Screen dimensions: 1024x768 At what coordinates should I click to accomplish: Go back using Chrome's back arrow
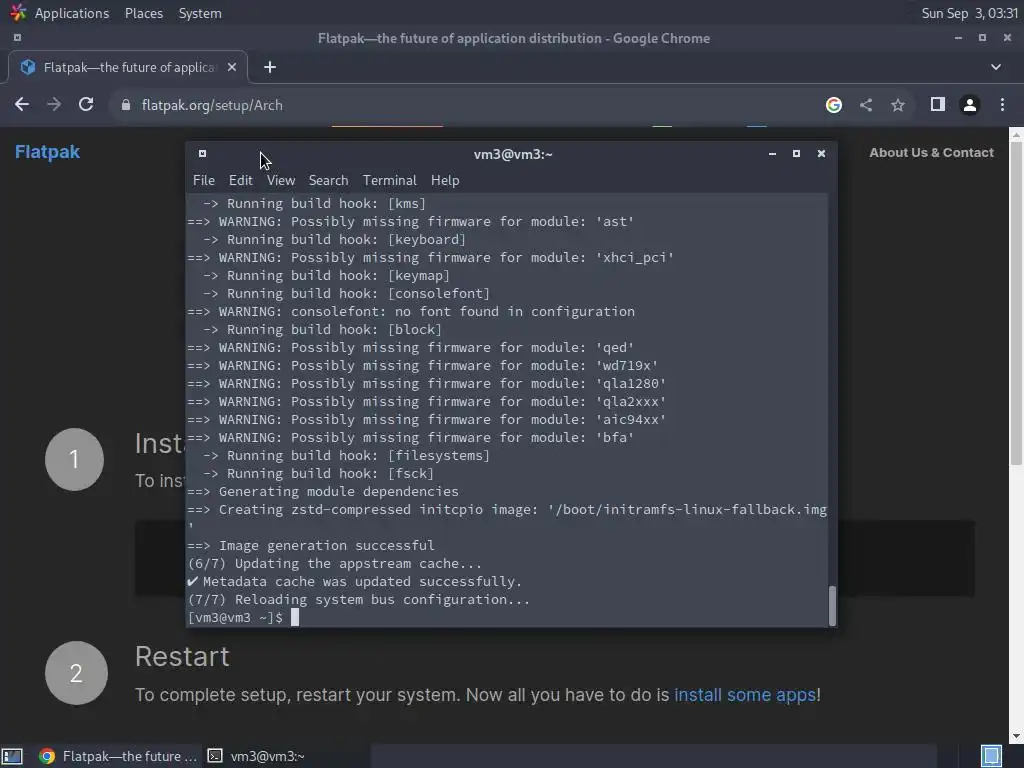click(x=22, y=104)
